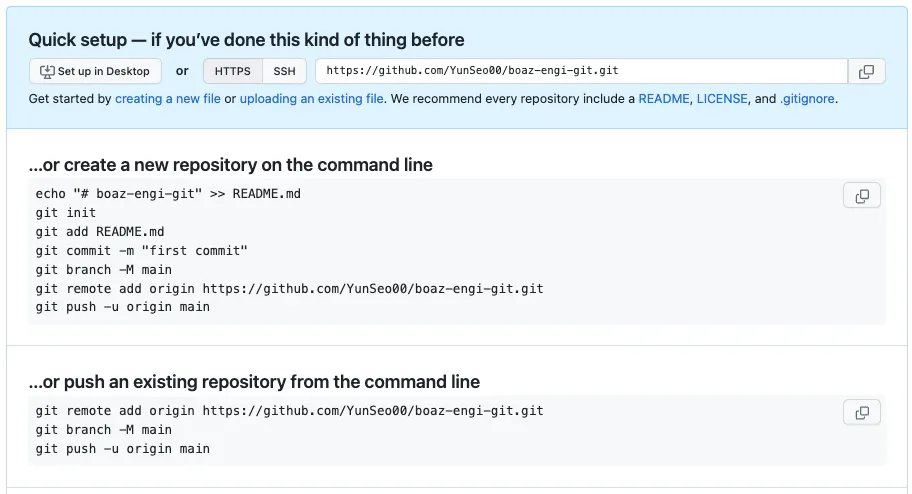912x494 pixels.
Task: Copy the push existing repository commands
Action: click(x=862, y=412)
